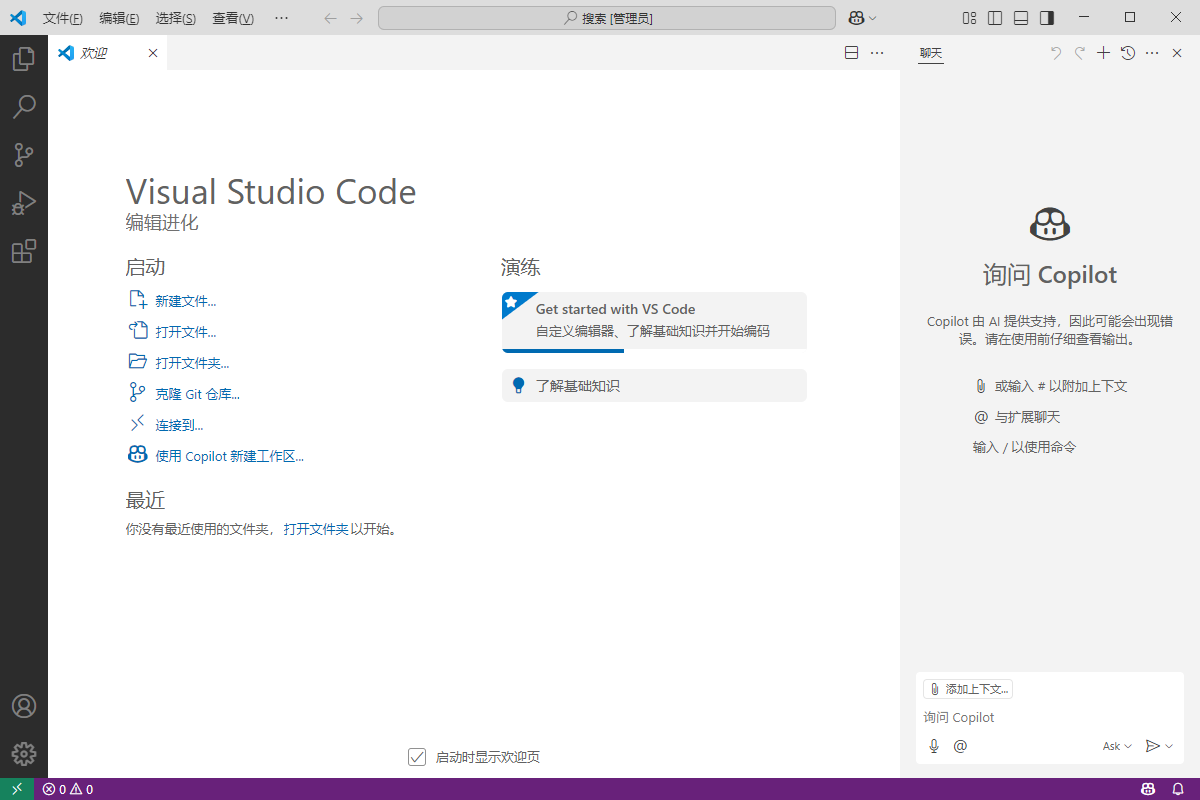Click the Copilot icon in title bar
1200x800 pixels.
tap(857, 18)
